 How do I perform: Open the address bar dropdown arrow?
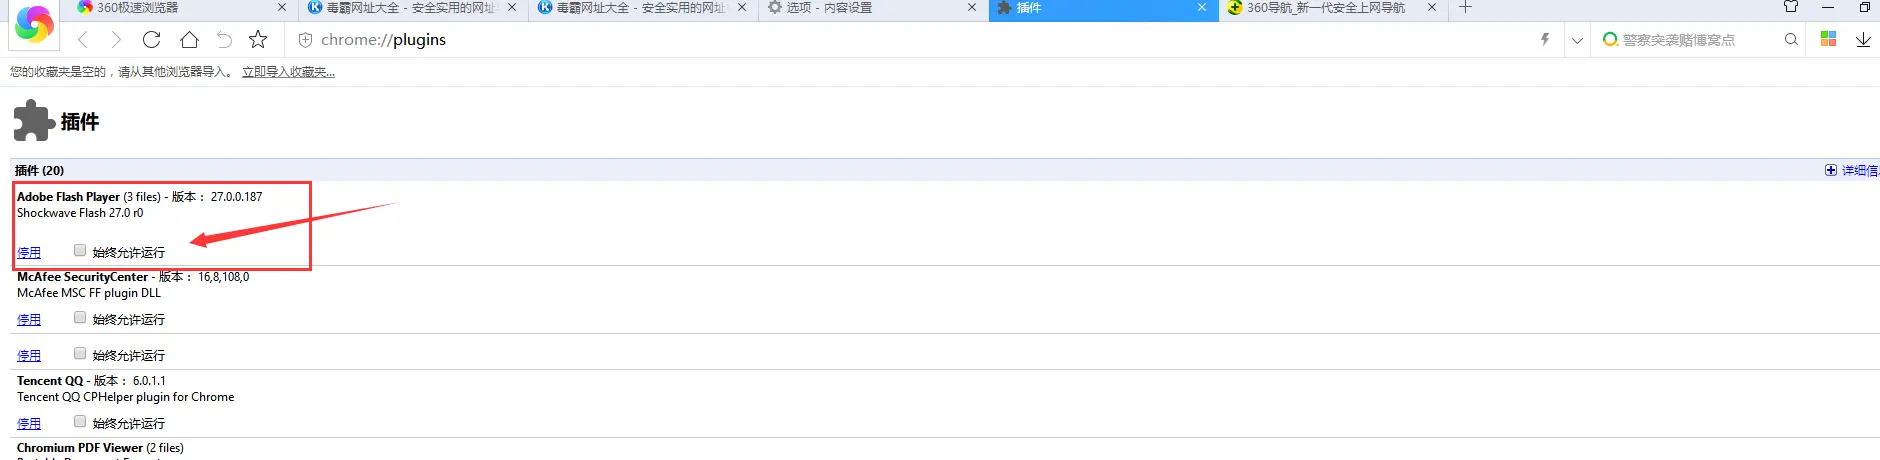(x=1577, y=40)
